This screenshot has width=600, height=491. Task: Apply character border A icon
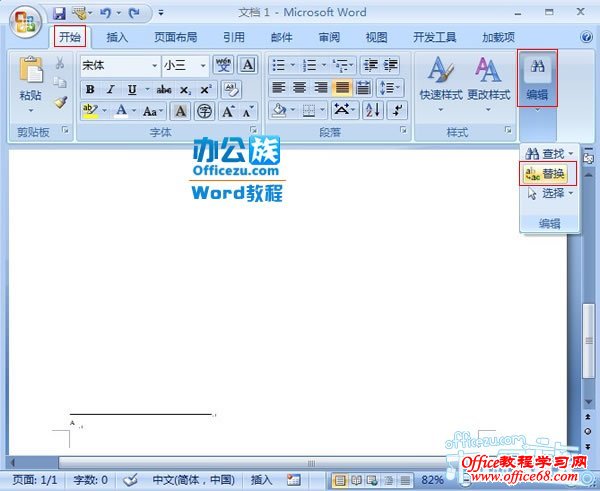coord(248,65)
